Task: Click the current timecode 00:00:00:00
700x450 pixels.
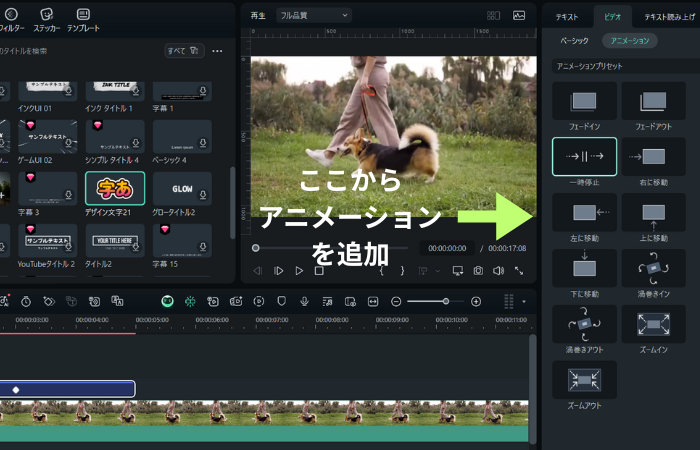Action: pyautogui.click(x=447, y=248)
